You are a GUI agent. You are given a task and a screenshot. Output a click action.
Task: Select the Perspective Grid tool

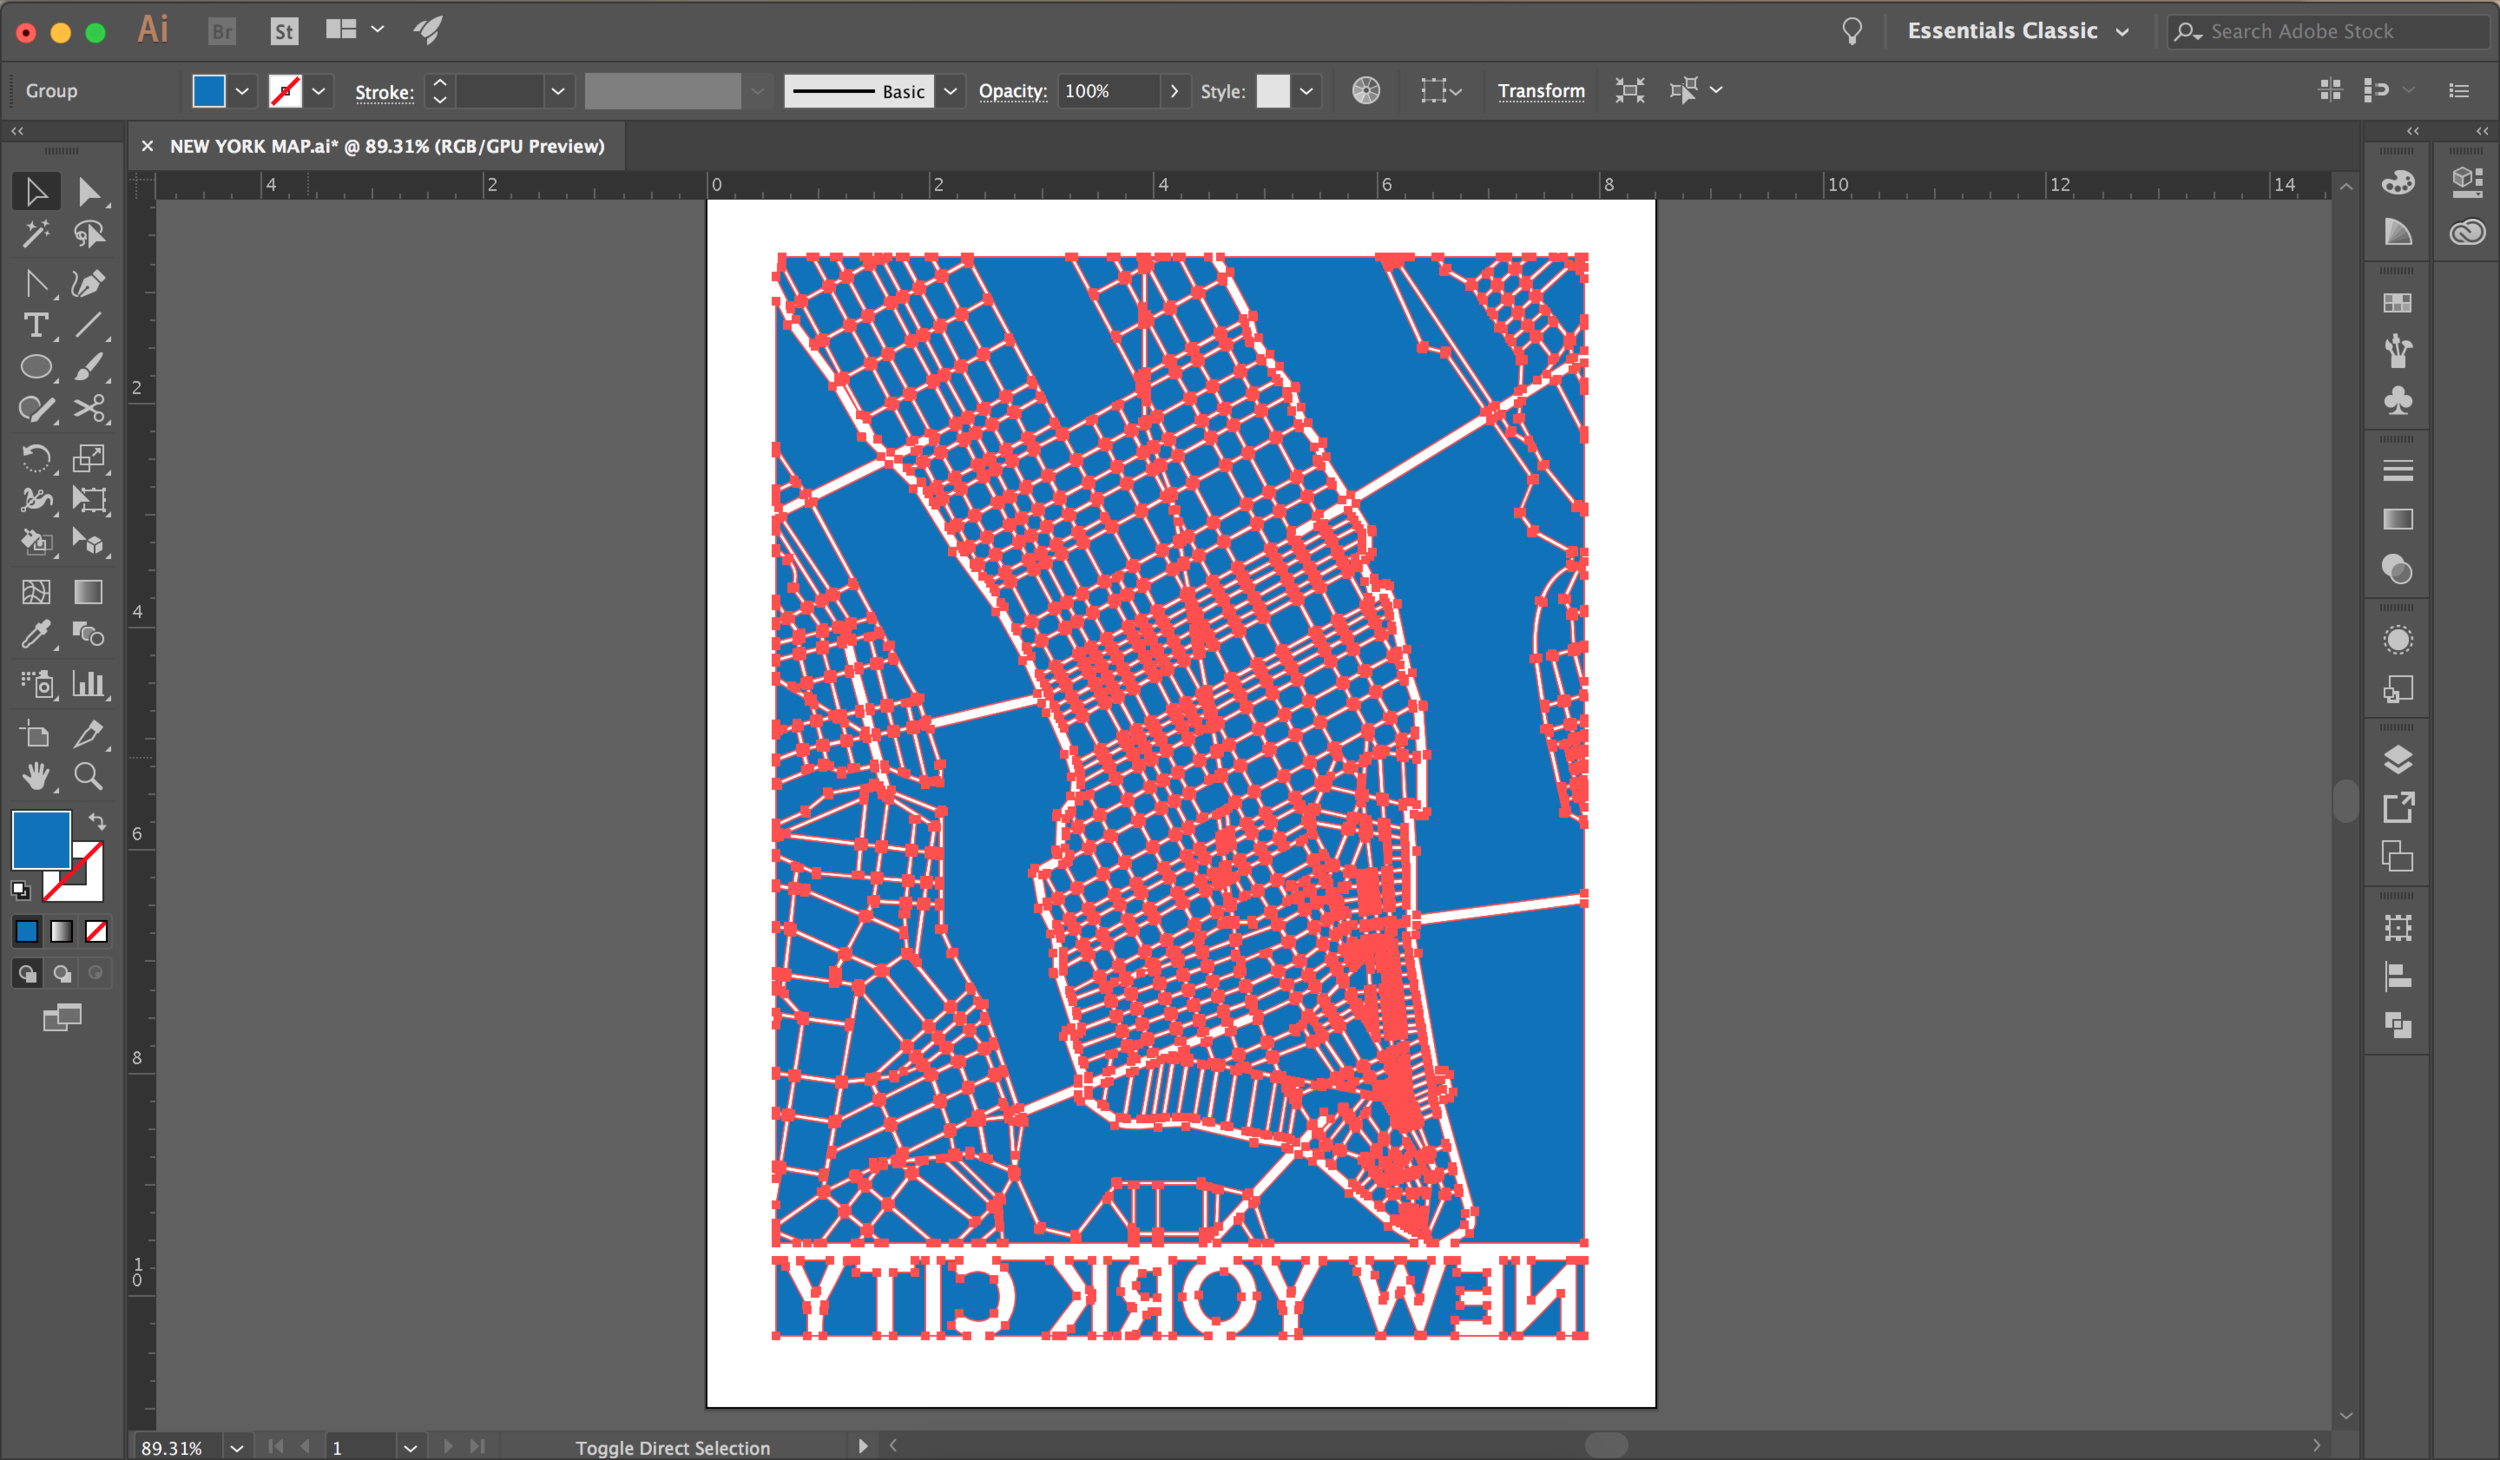point(88,542)
